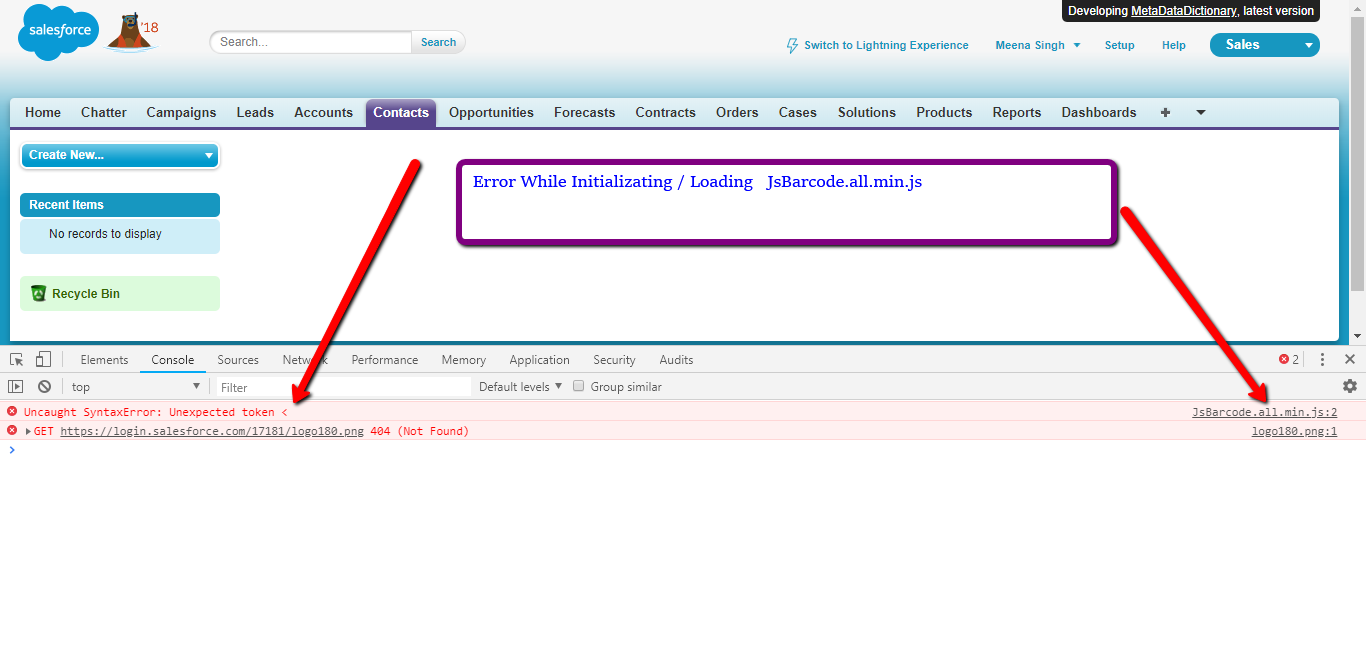
Task: Select the DevTools inspect element icon
Action: tap(17, 359)
